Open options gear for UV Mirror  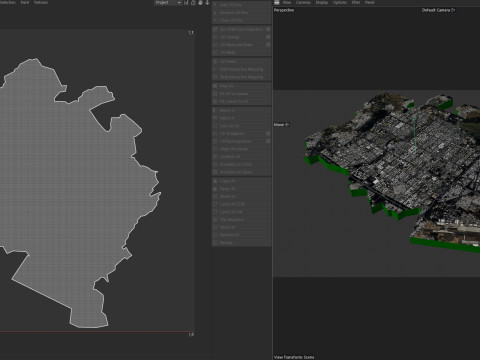coord(268,37)
